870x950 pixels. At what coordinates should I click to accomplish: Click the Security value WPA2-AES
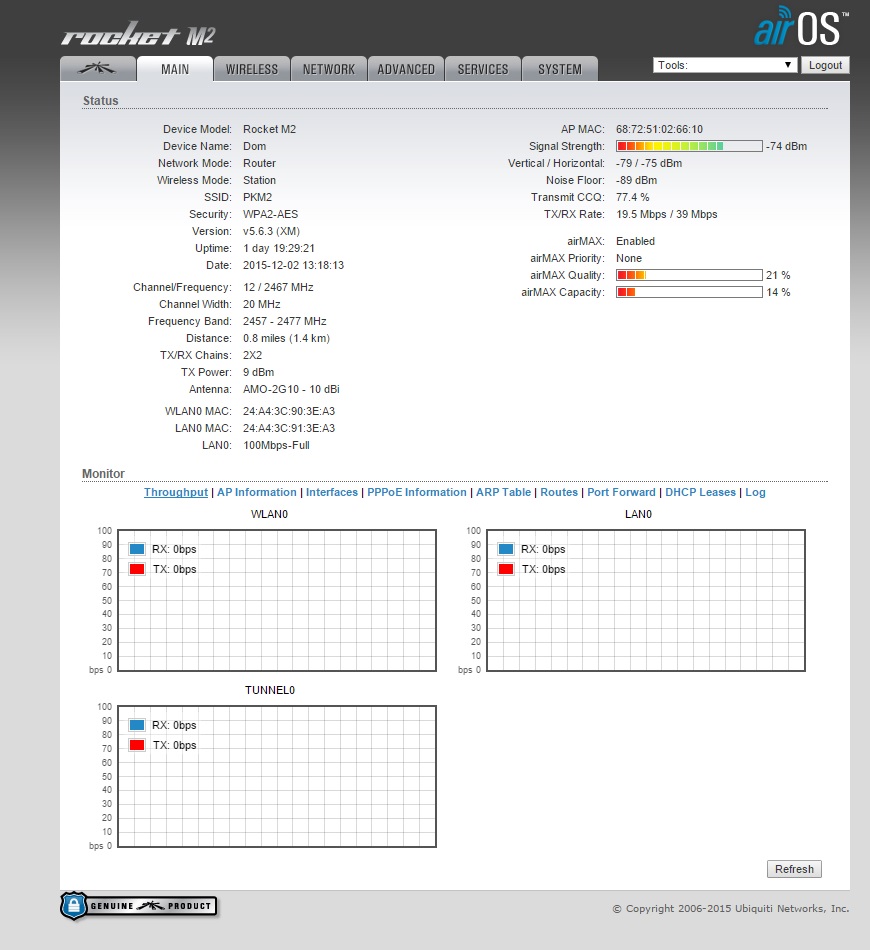[270, 214]
